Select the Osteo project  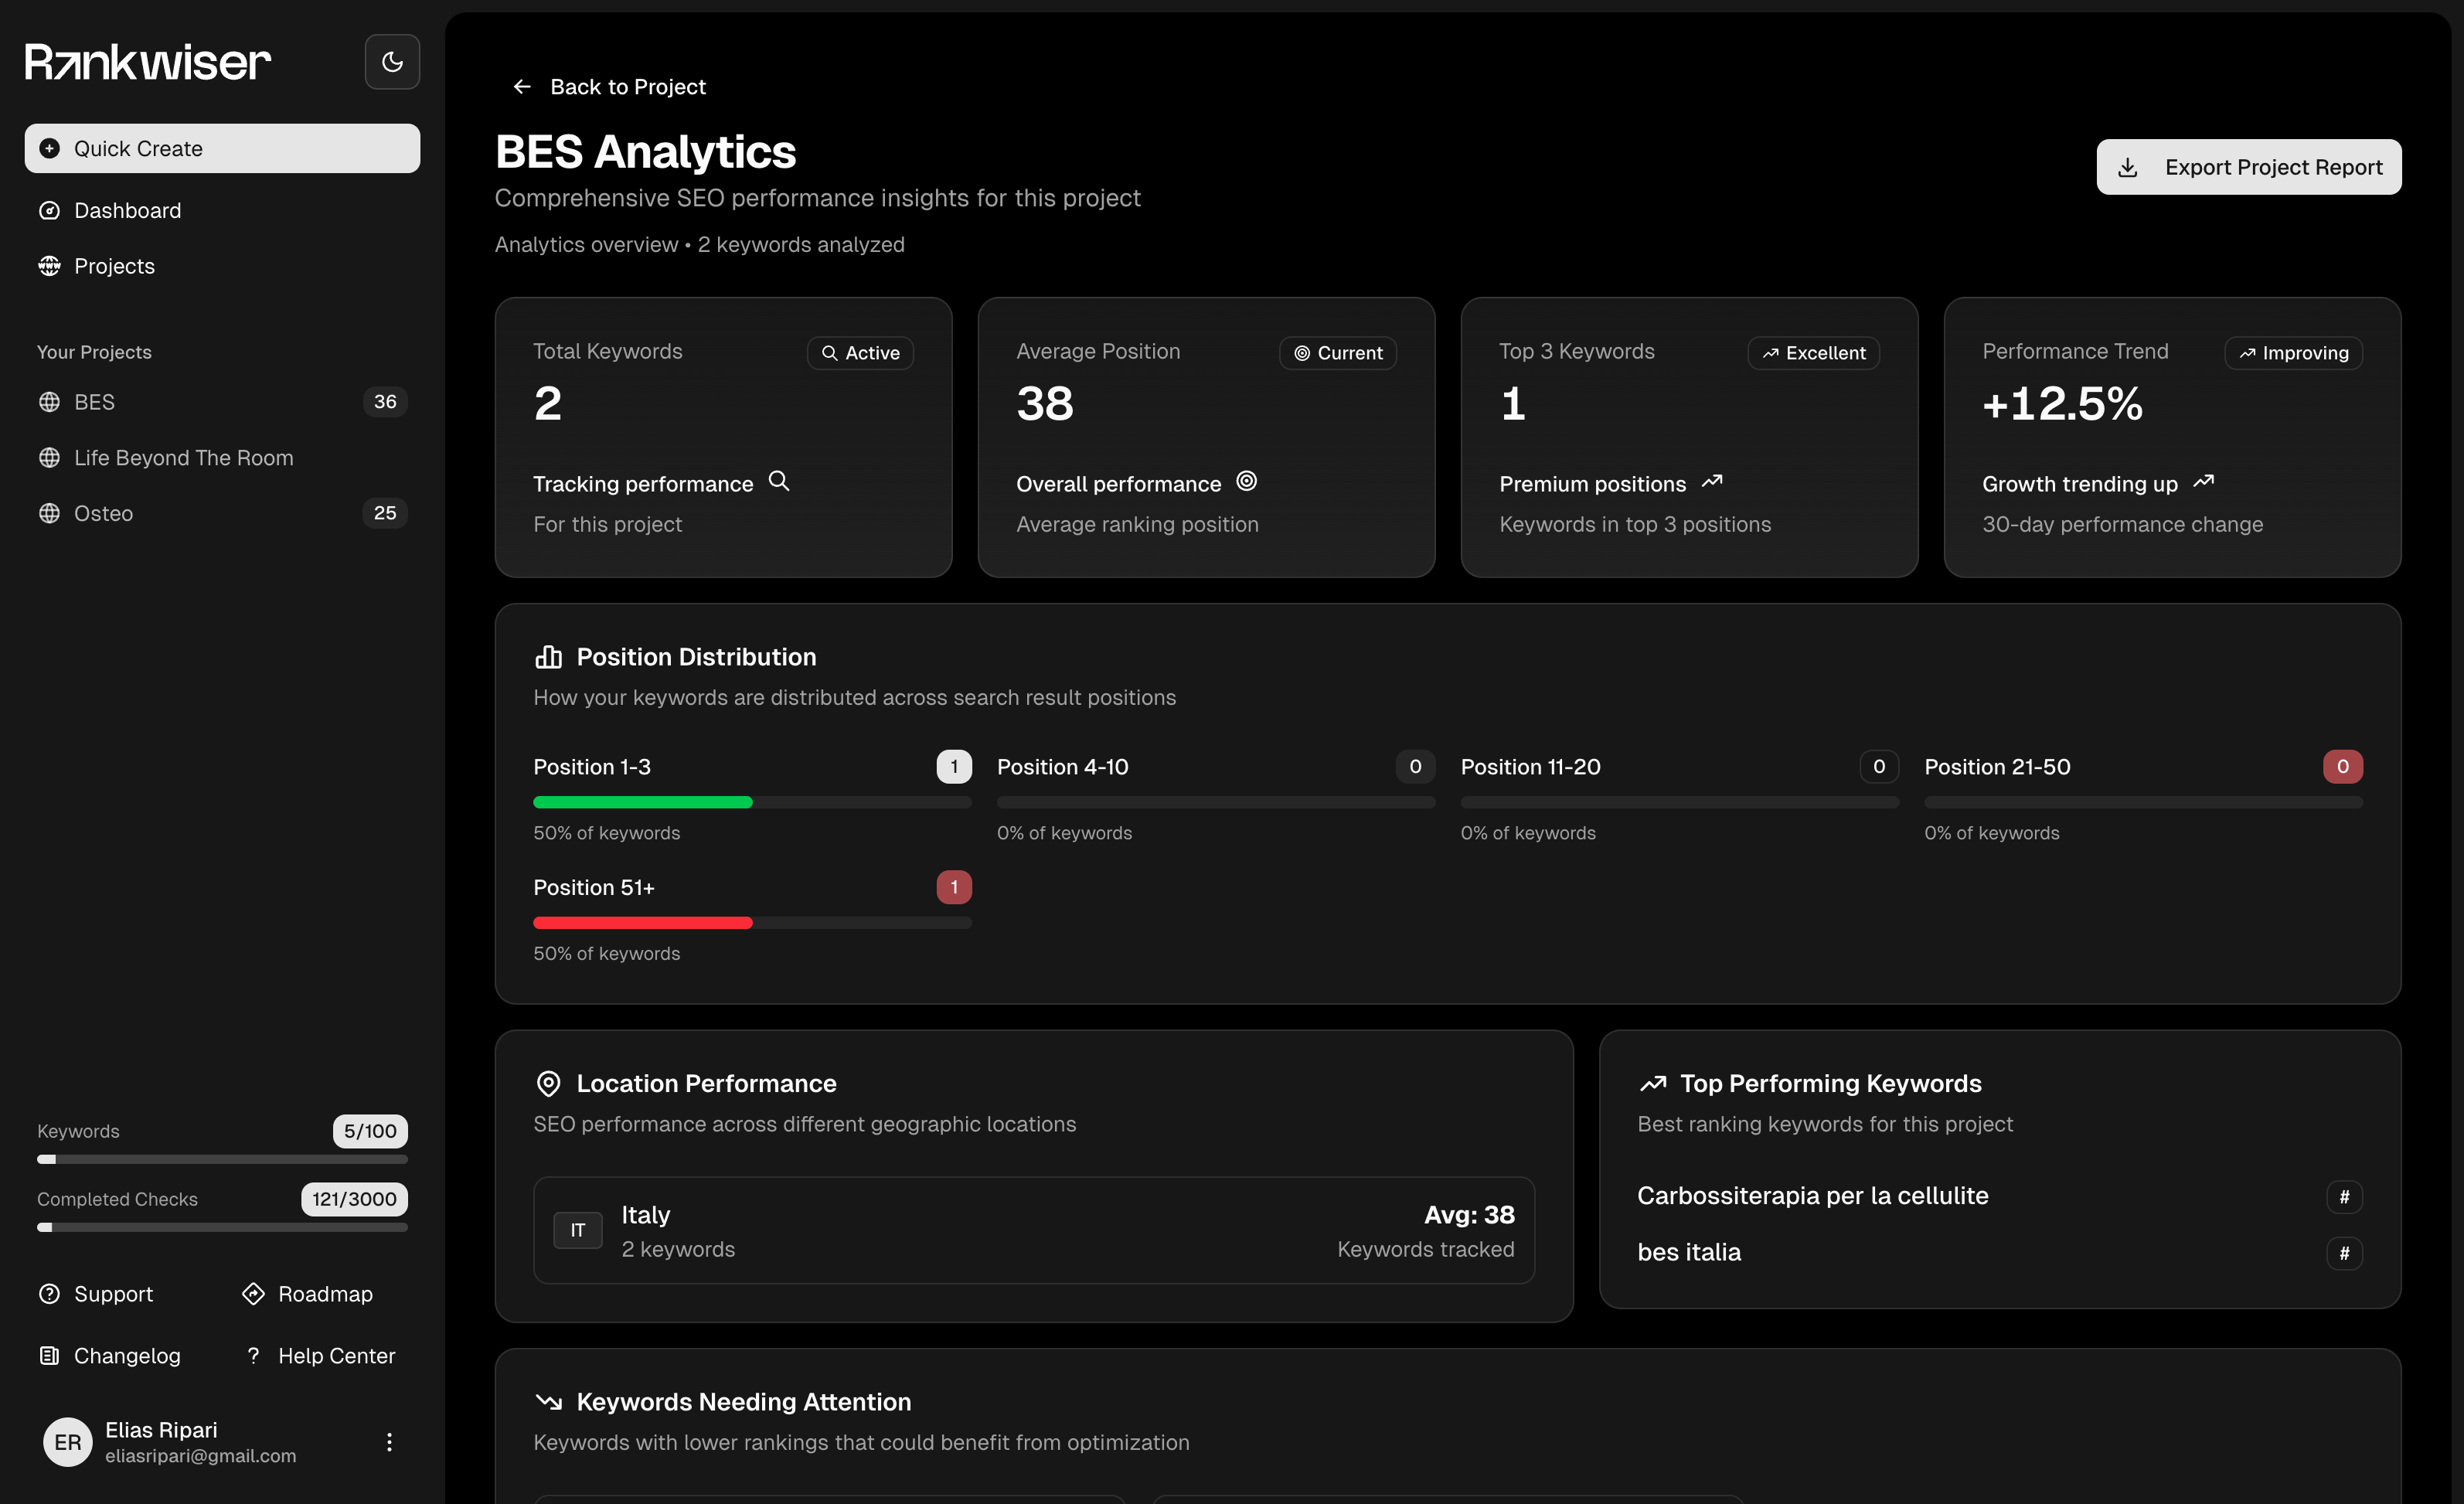tap(103, 513)
